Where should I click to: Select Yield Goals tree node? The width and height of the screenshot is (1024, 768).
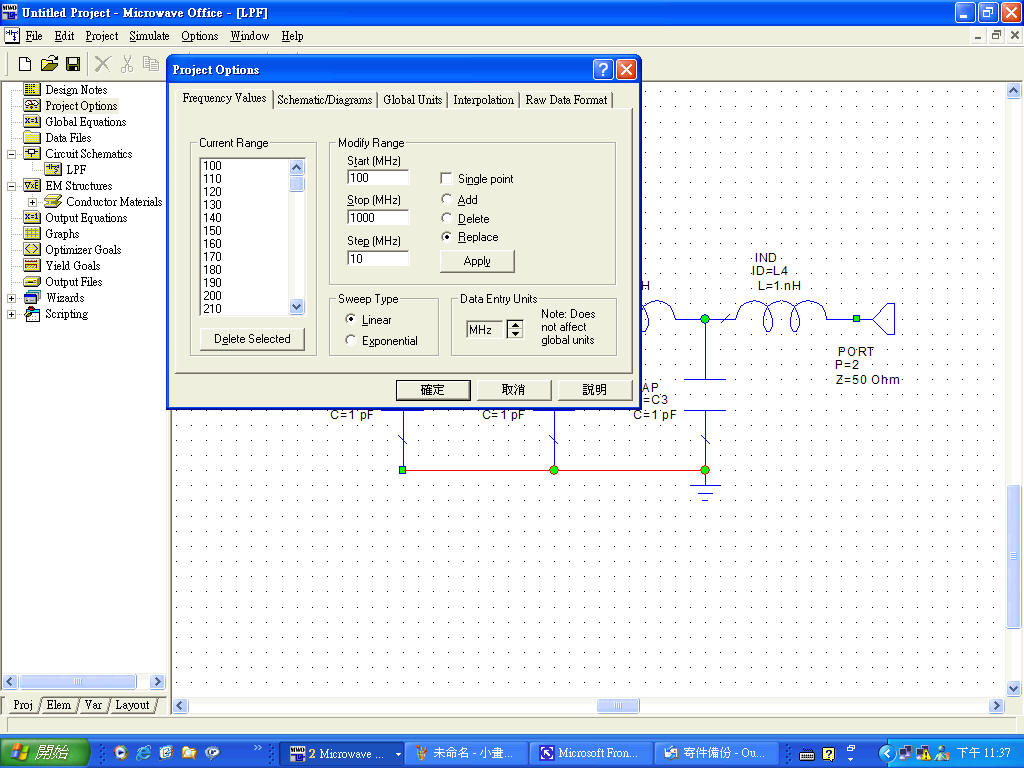point(72,266)
